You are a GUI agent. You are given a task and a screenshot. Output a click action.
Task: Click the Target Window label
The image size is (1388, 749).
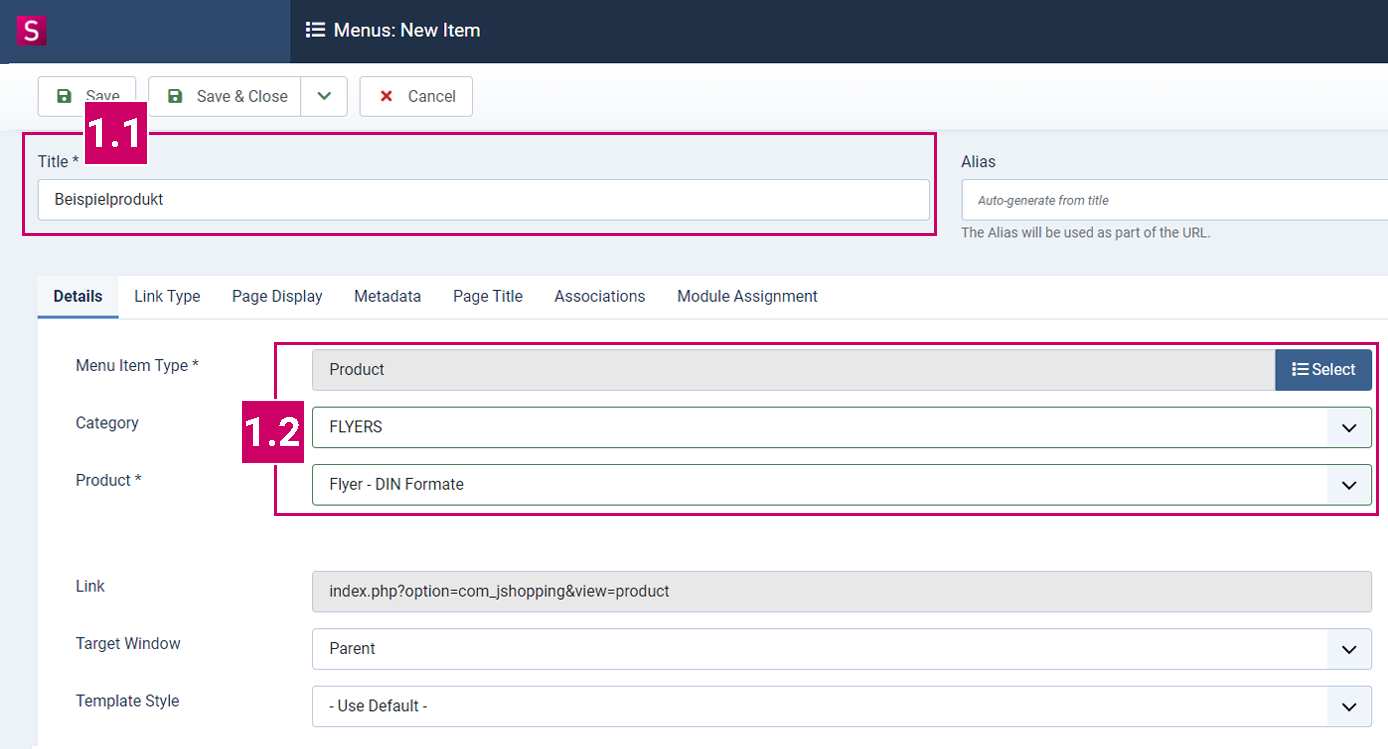tap(128, 643)
